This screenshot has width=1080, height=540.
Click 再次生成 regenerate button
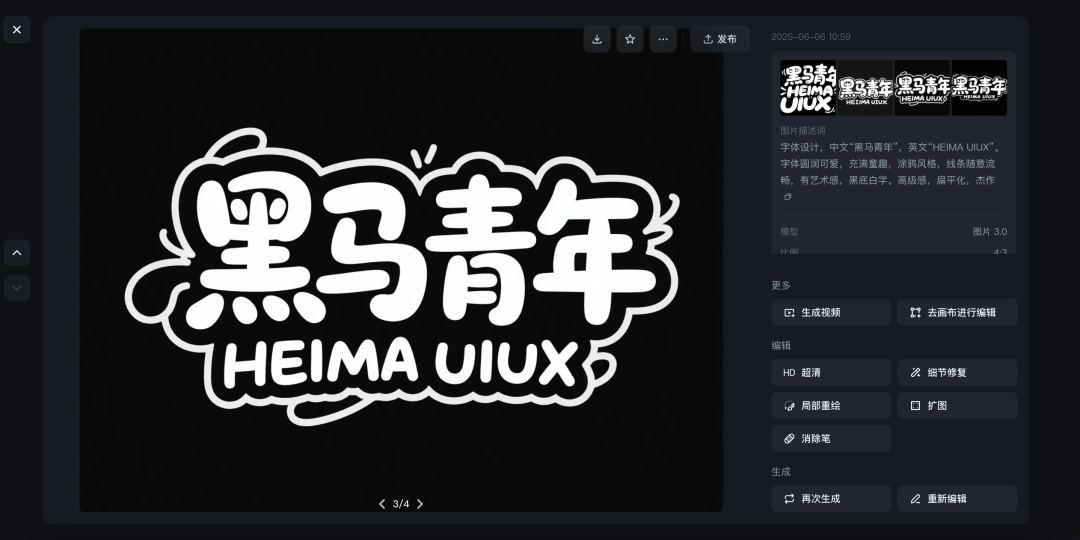coord(831,499)
